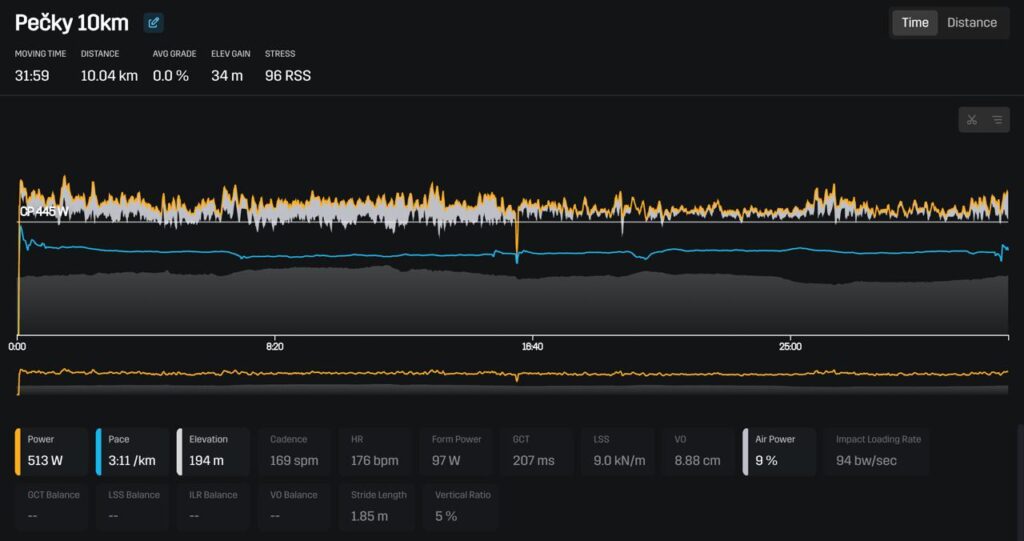Enable the Cadence metric tile
Screen dimensions: 1024x541
tap(294, 451)
